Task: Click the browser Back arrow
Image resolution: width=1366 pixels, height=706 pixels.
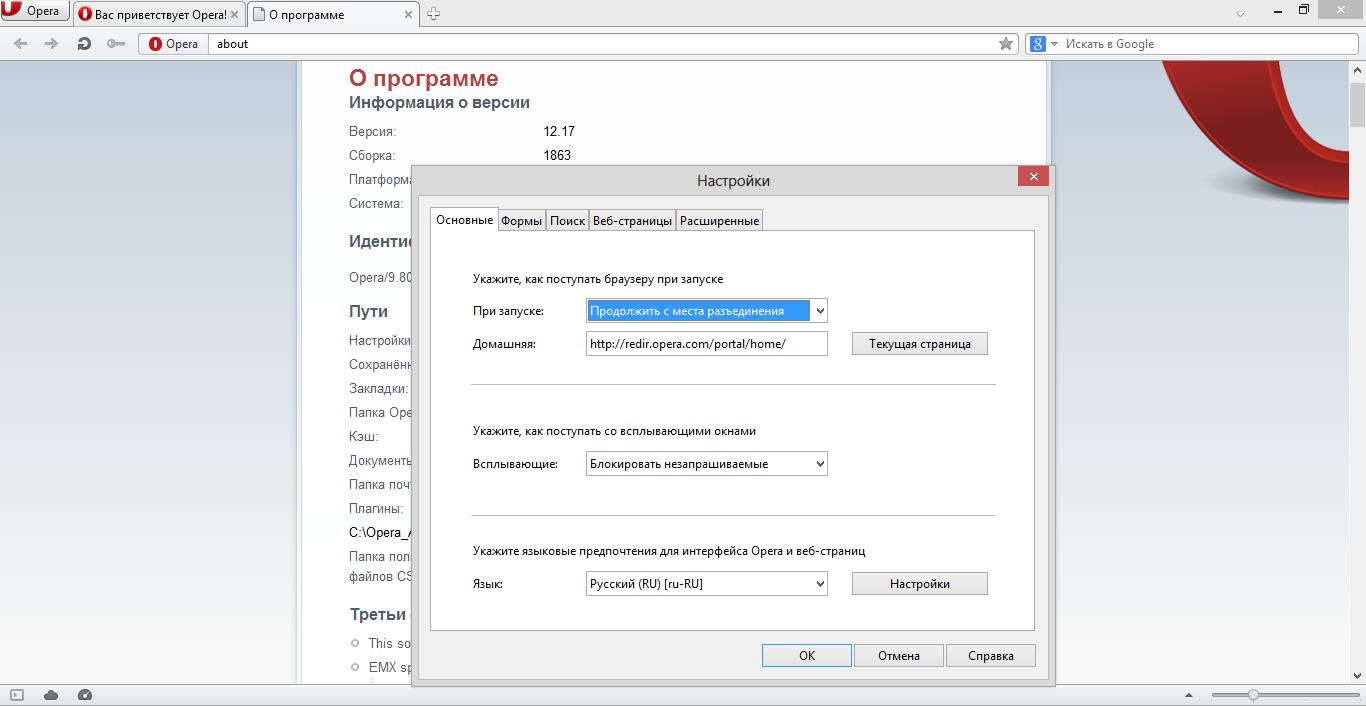Action: tap(21, 44)
